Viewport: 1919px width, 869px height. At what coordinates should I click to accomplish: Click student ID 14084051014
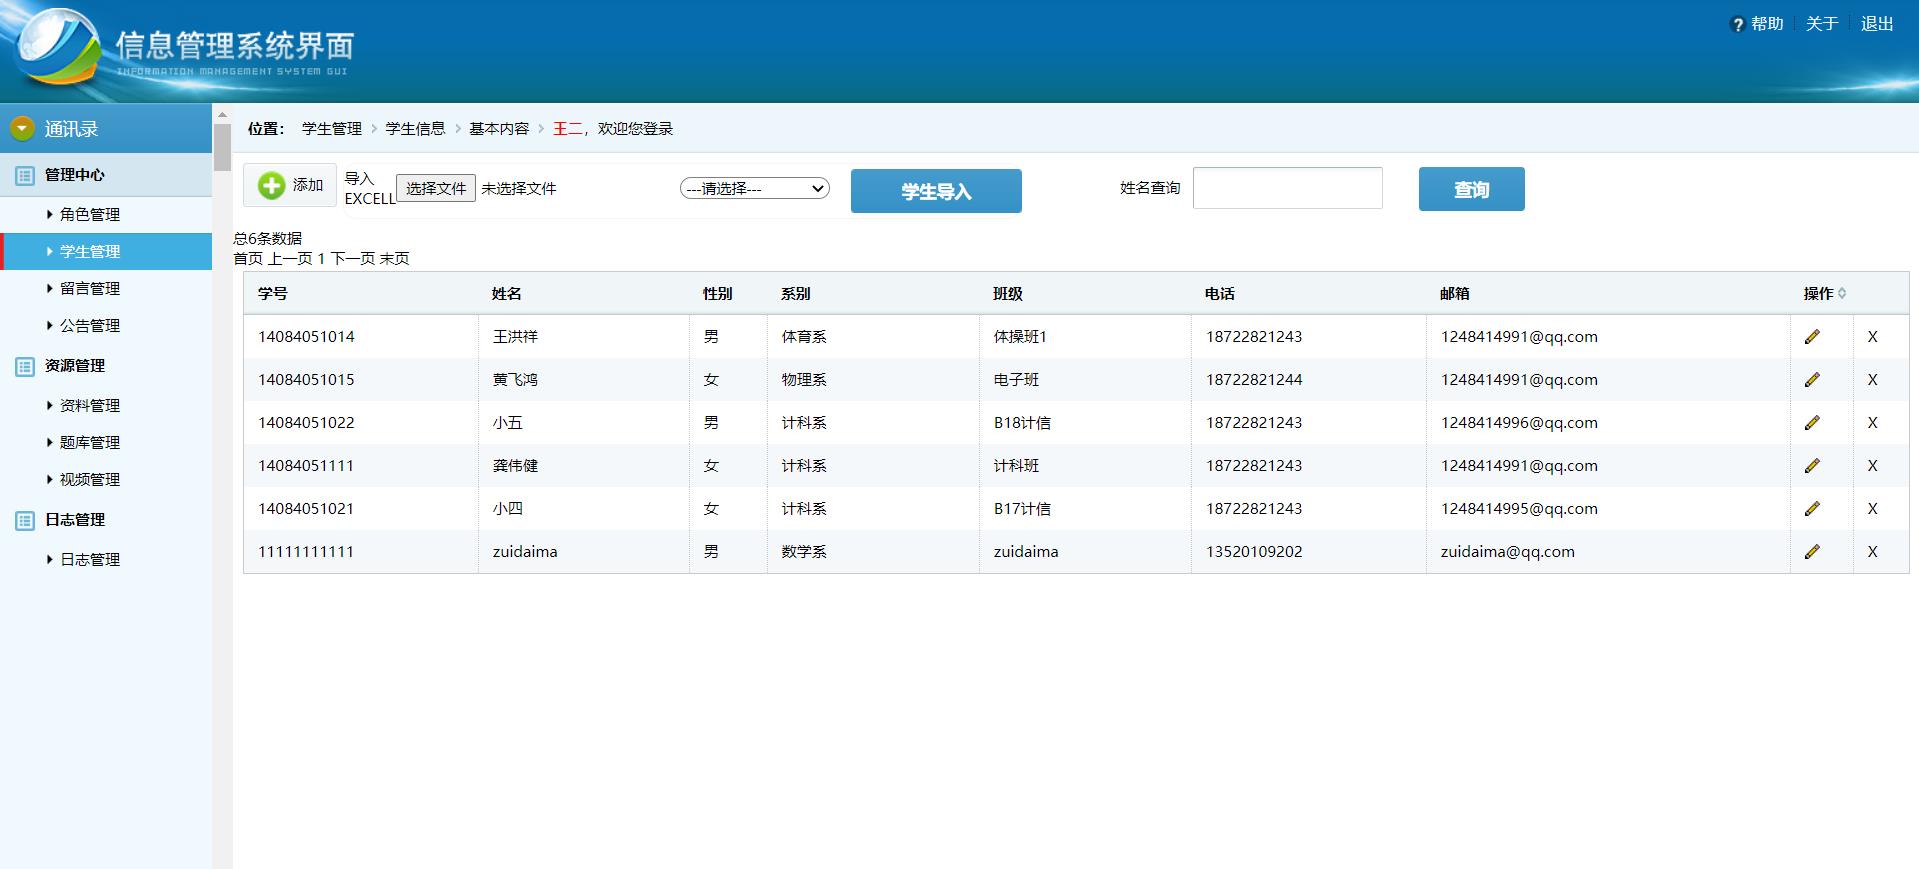click(306, 337)
